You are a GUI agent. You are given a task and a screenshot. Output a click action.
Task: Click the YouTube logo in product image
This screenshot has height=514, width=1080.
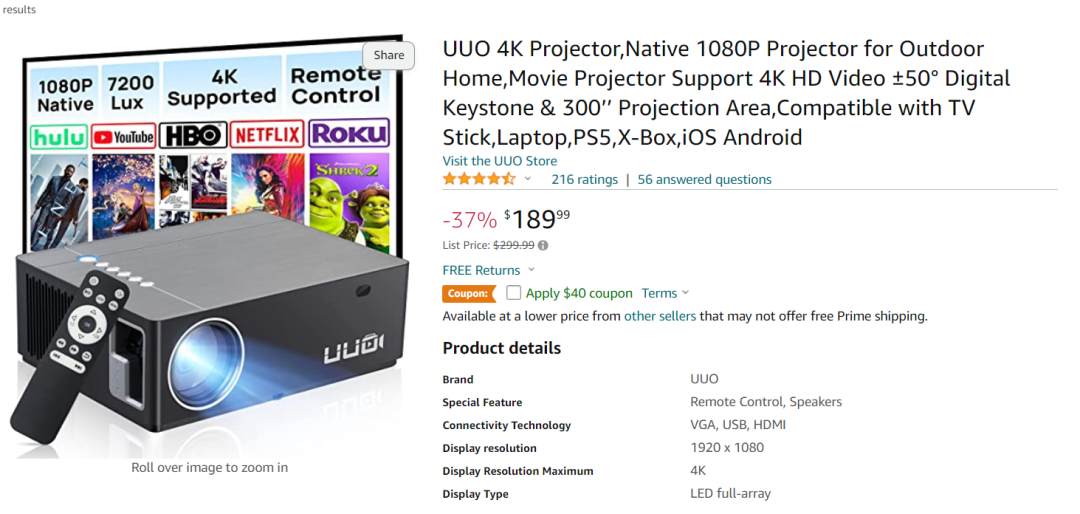123,136
